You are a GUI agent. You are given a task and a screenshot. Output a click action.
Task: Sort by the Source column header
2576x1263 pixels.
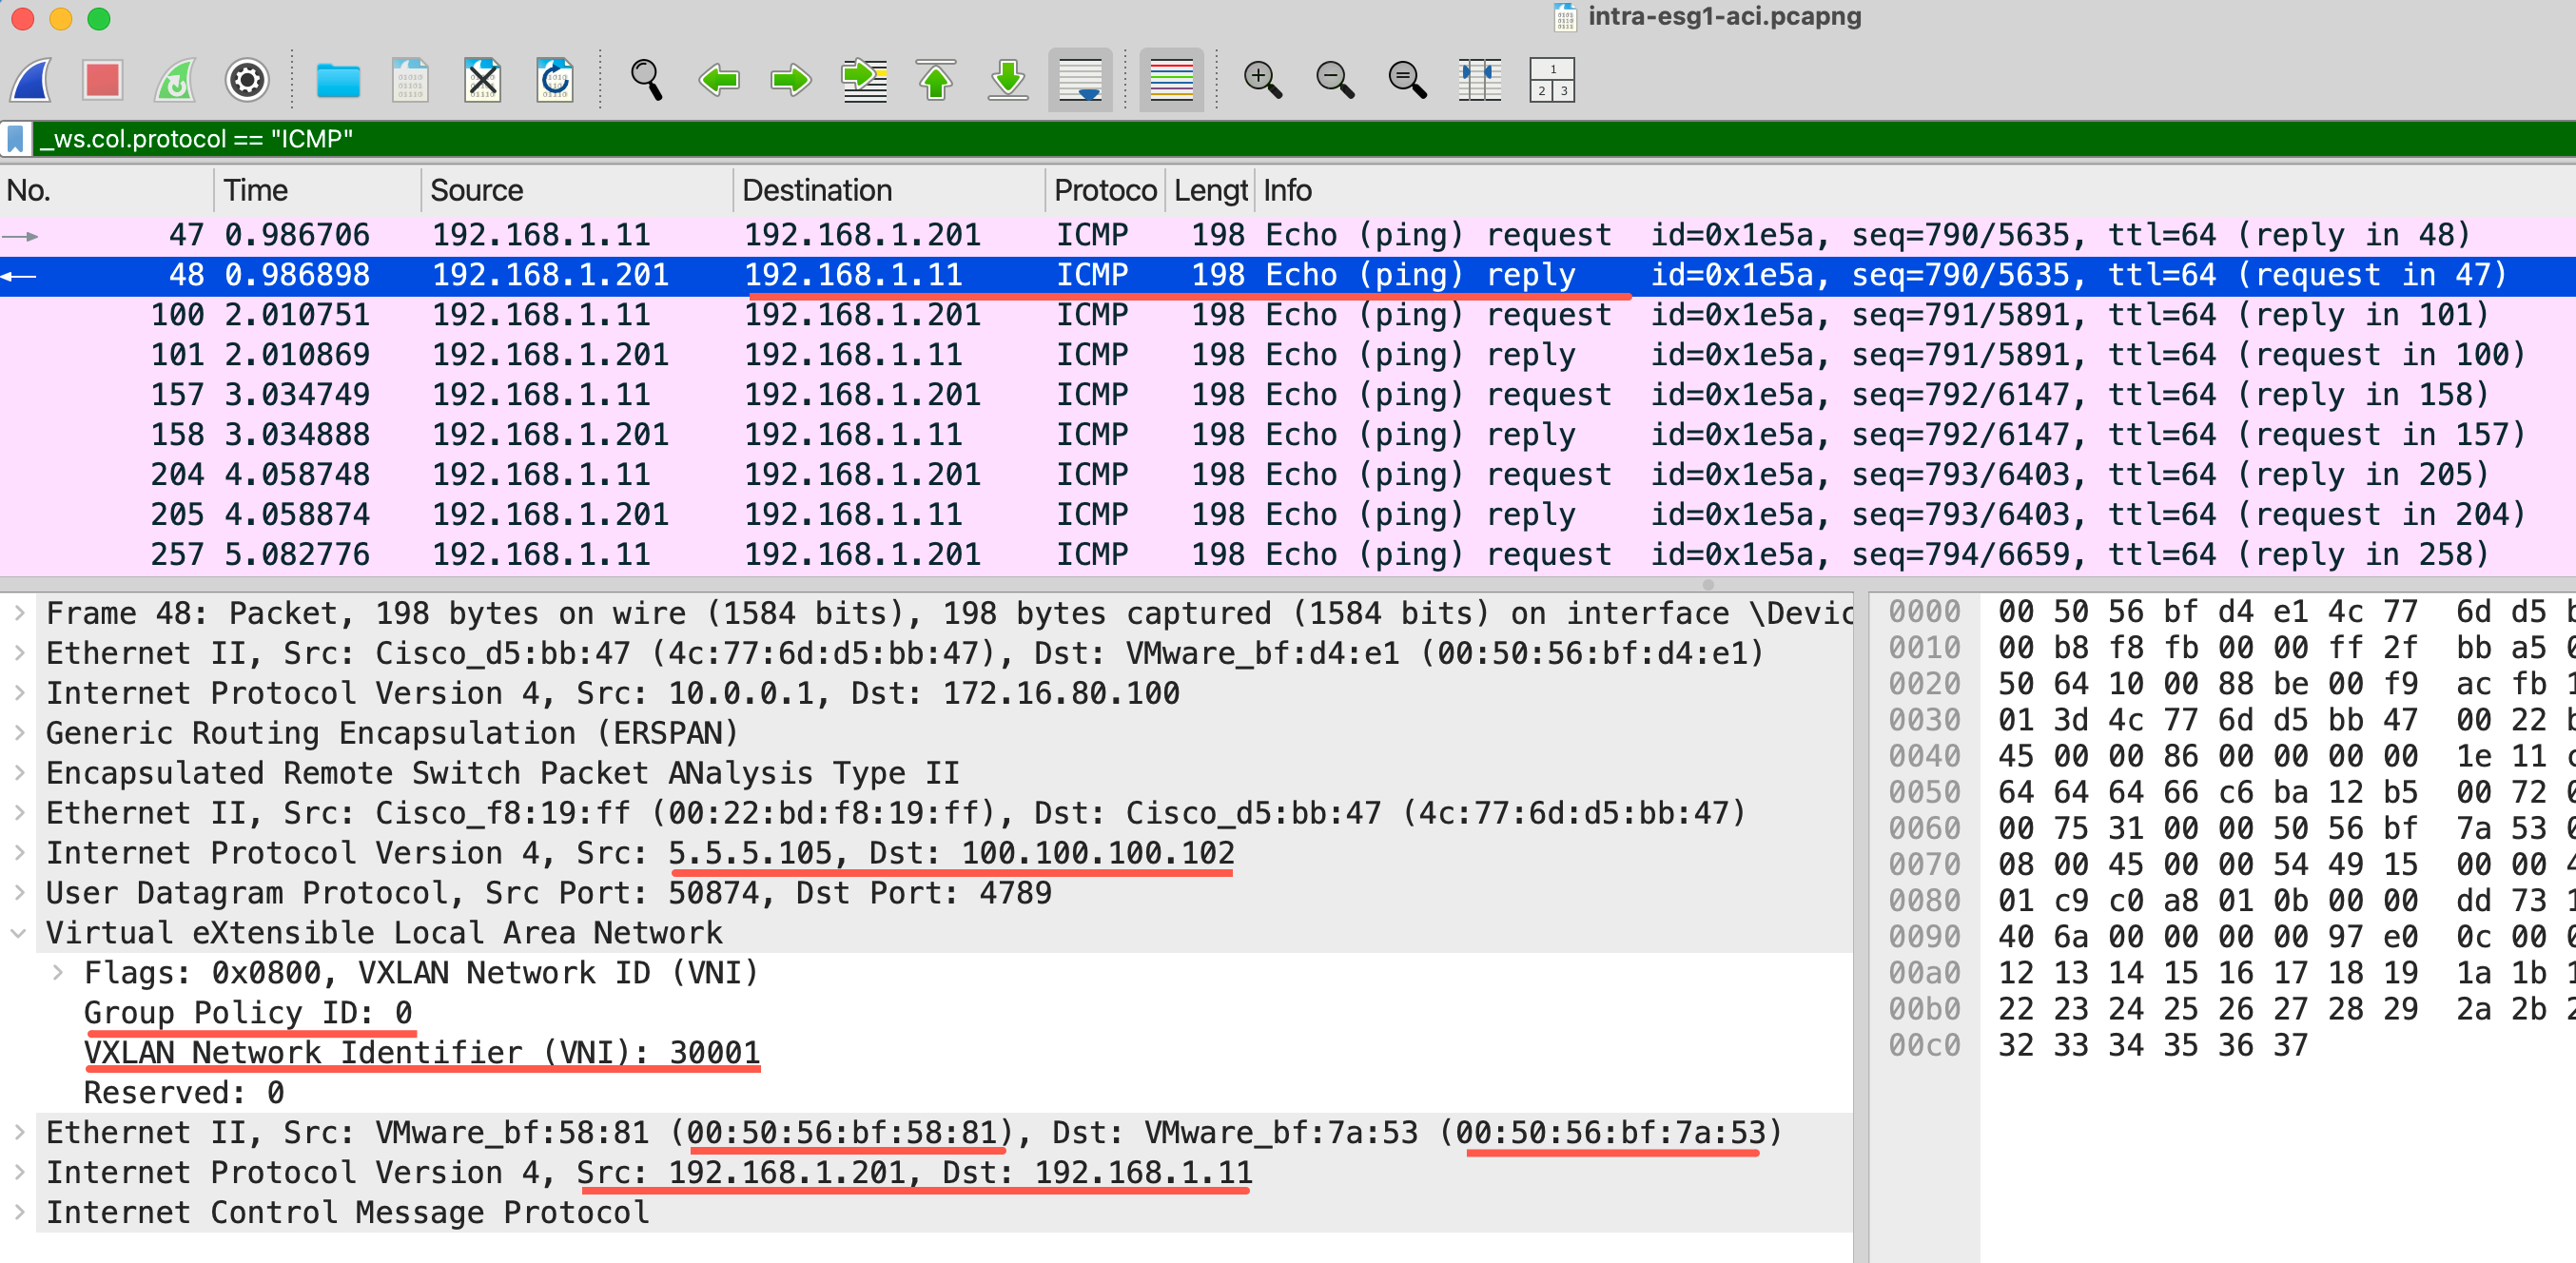(577, 190)
